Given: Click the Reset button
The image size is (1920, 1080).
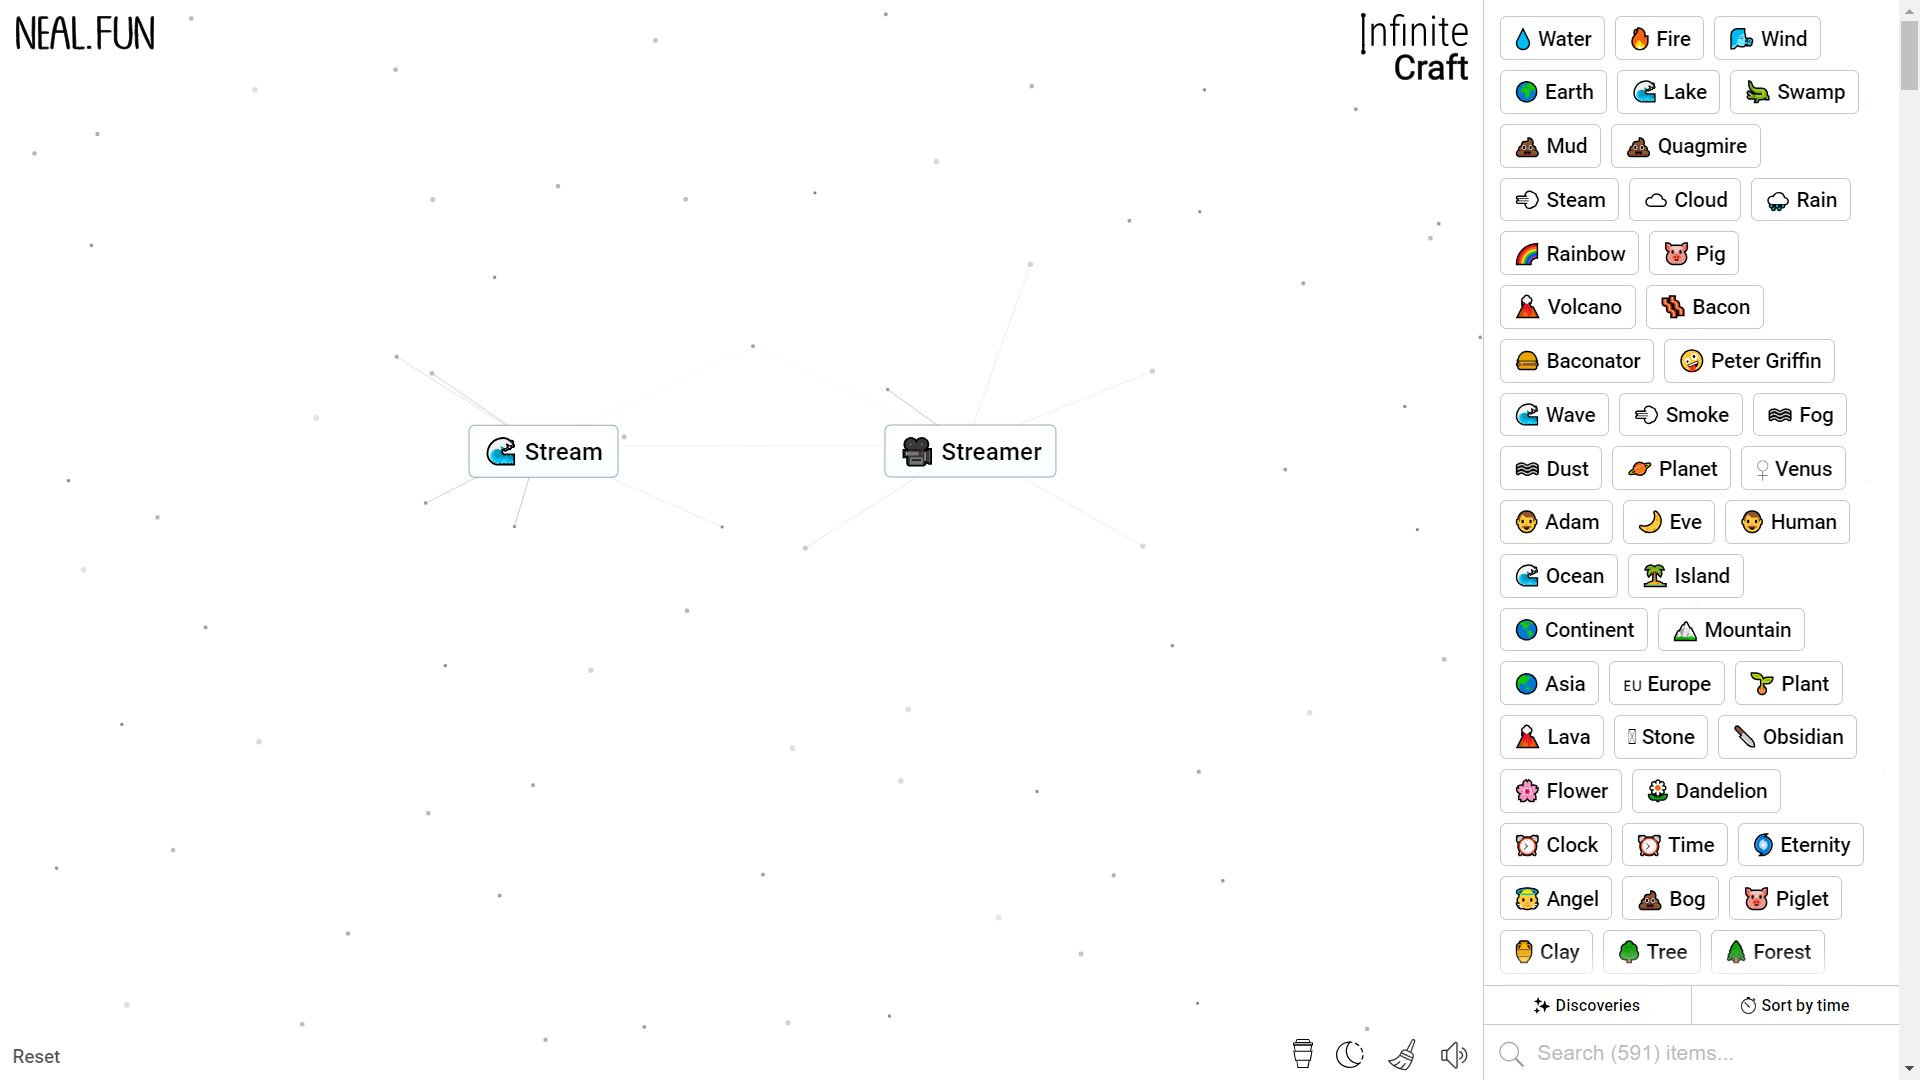Looking at the screenshot, I should (x=36, y=1055).
